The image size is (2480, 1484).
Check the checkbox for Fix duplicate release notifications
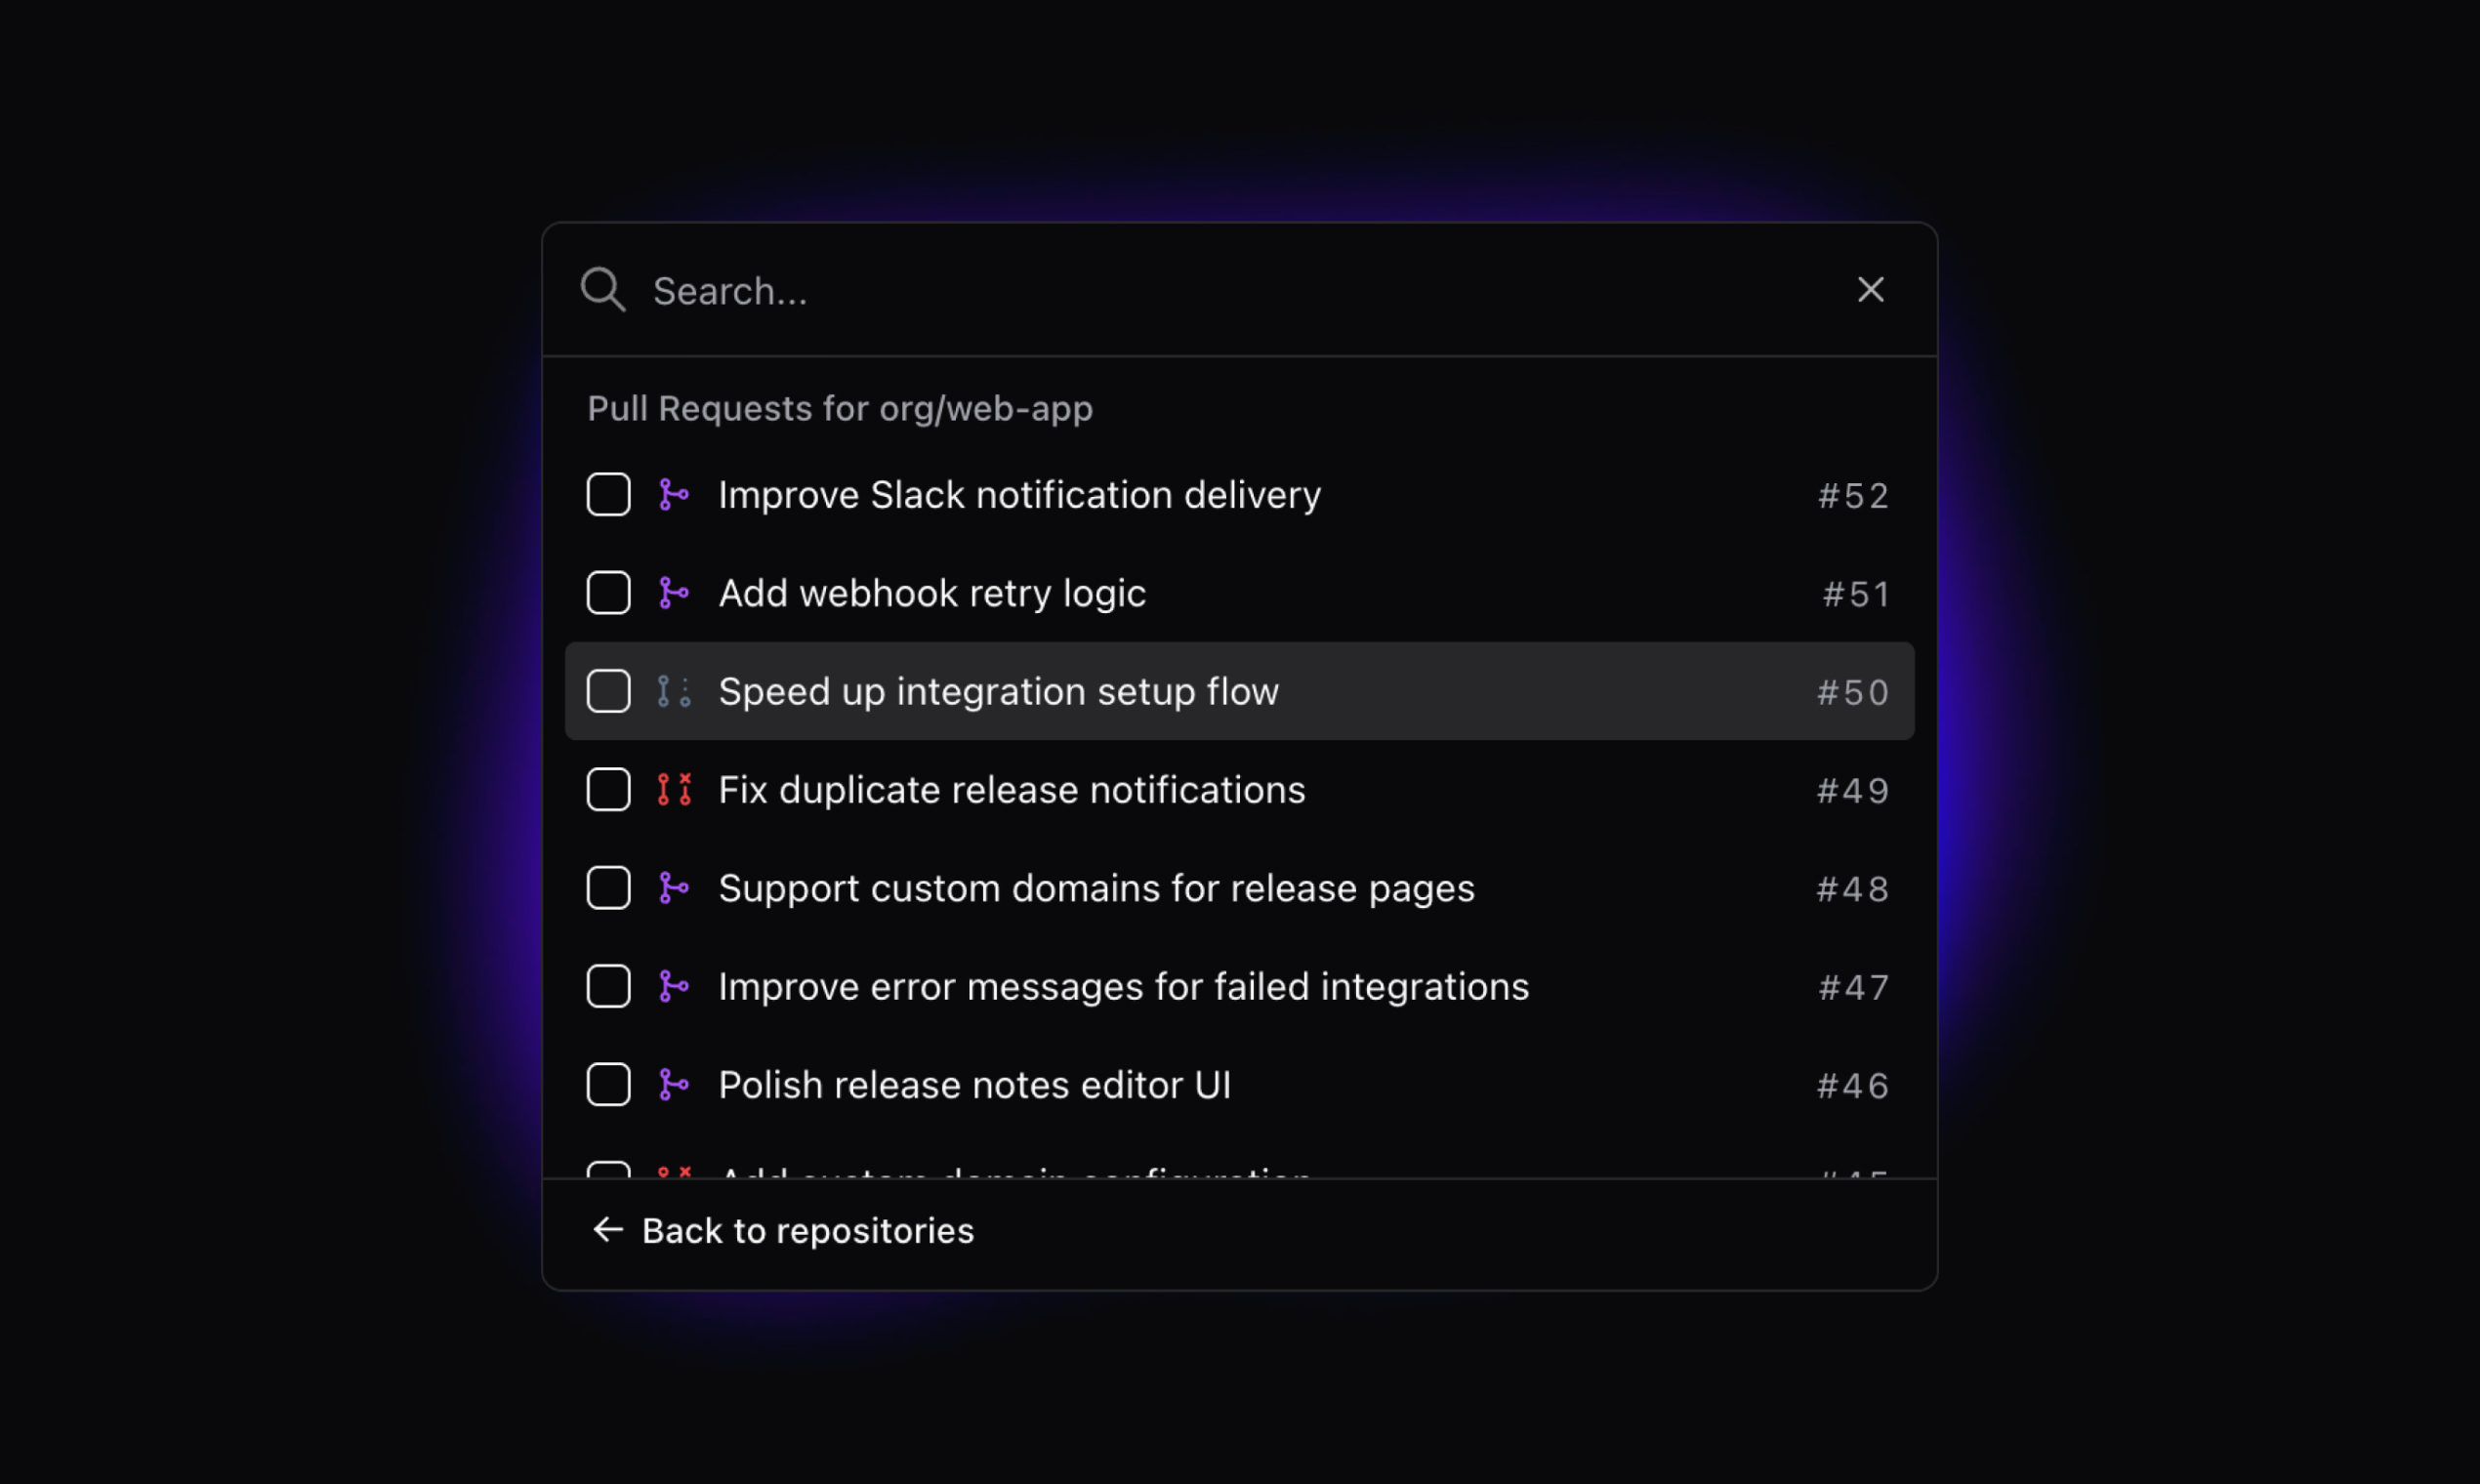(607, 789)
